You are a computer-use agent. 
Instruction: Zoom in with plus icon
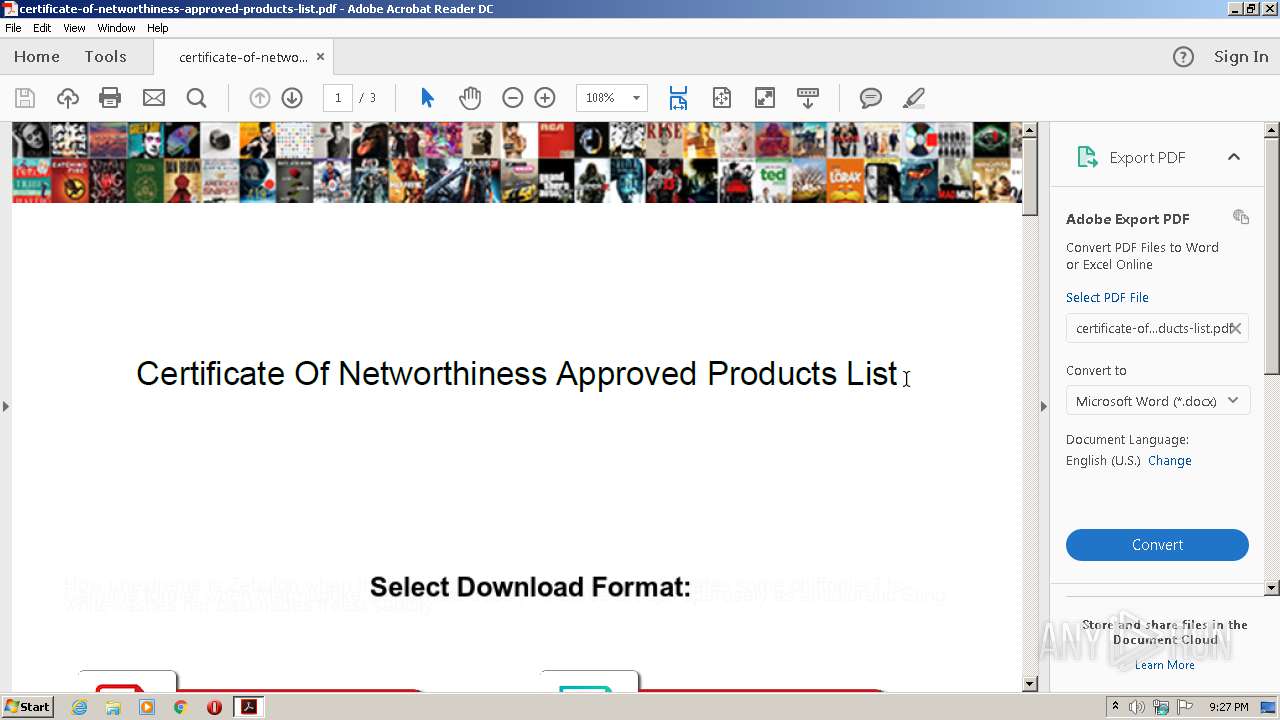tap(545, 98)
